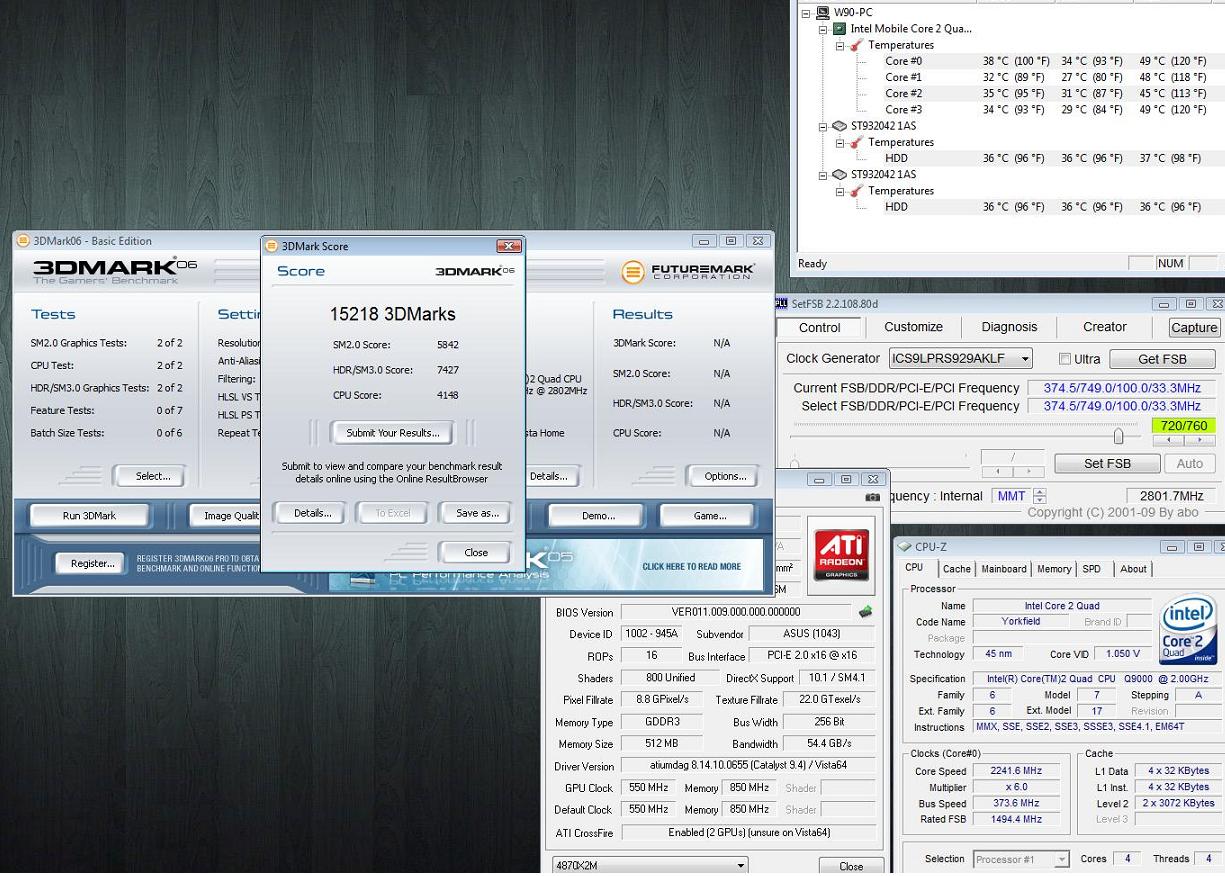Click the Register button in 3DMark06
This screenshot has width=1225, height=876.
pos(91,564)
